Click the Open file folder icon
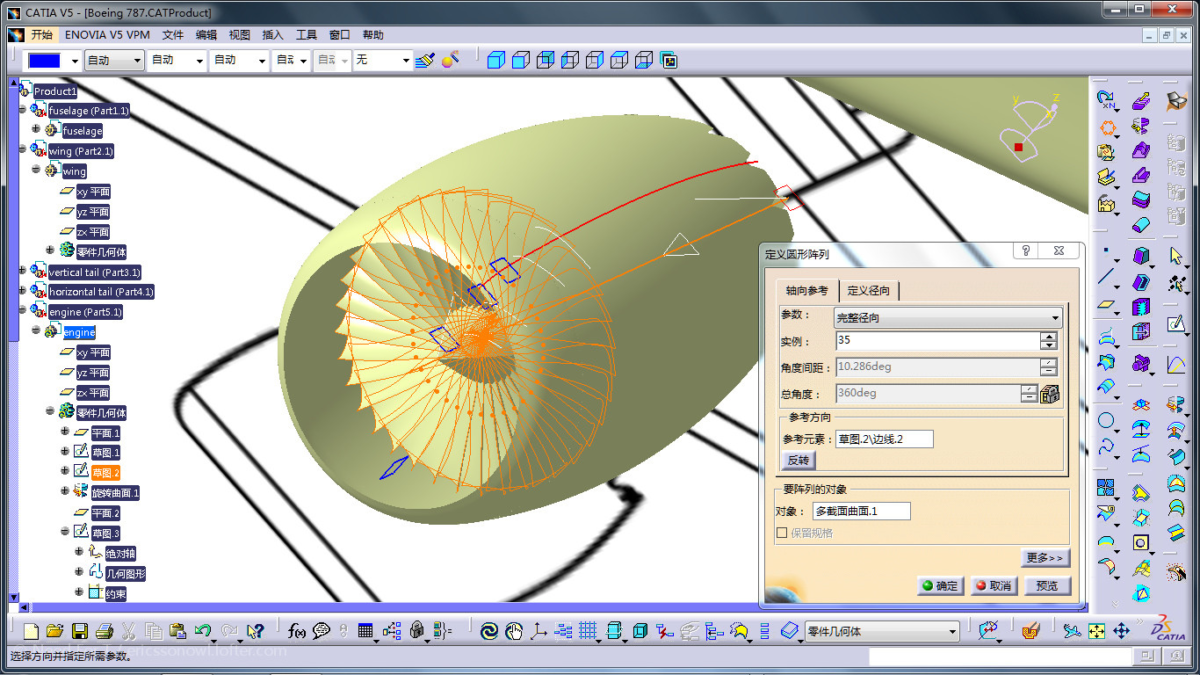This screenshot has width=1200, height=675. [55, 631]
